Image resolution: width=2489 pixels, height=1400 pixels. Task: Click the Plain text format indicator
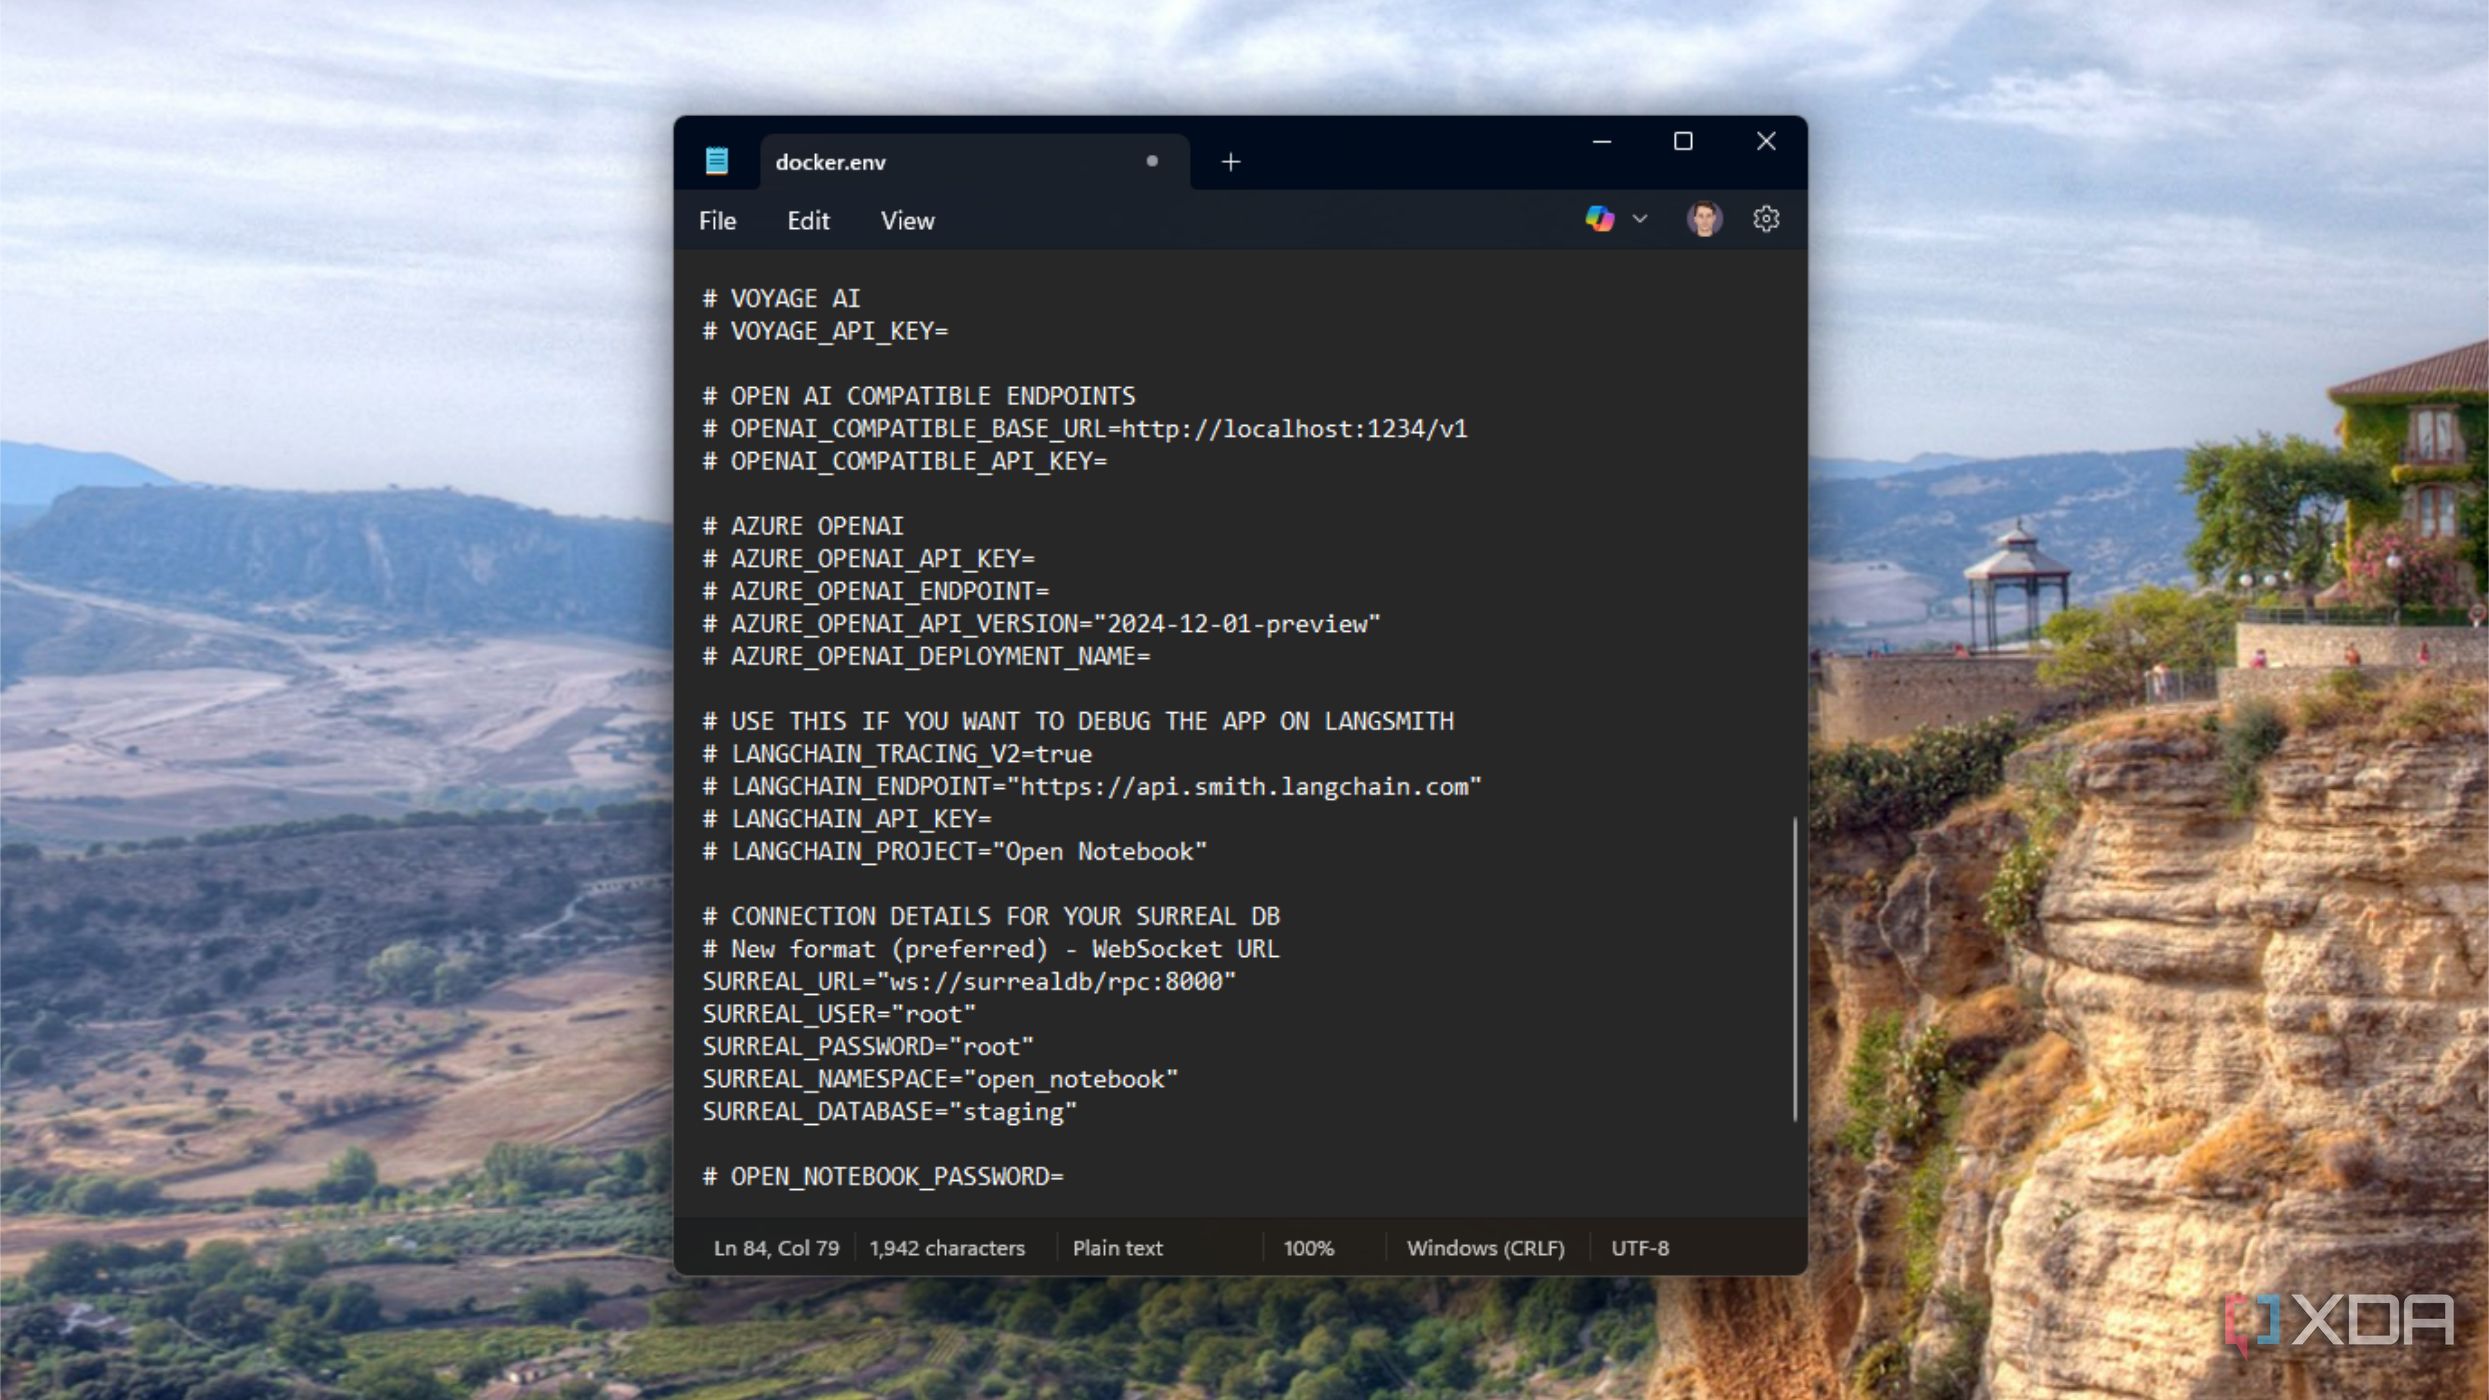click(x=1117, y=1248)
